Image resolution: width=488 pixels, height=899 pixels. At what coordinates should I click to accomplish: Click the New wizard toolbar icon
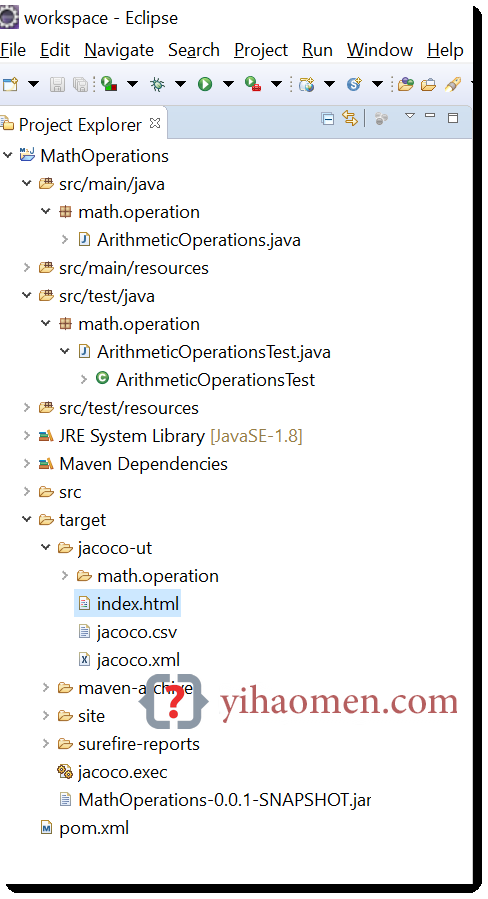tap(10, 85)
